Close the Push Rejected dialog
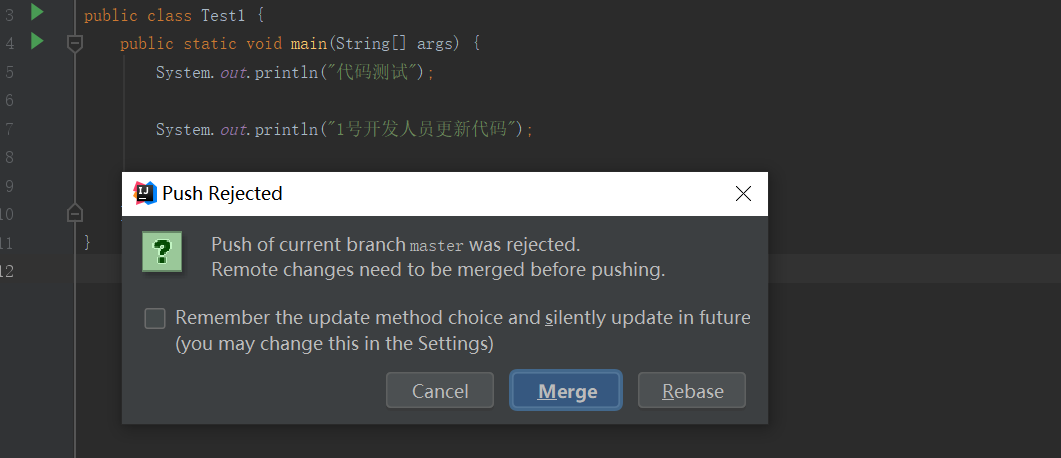The image size is (1061, 458). [743, 194]
